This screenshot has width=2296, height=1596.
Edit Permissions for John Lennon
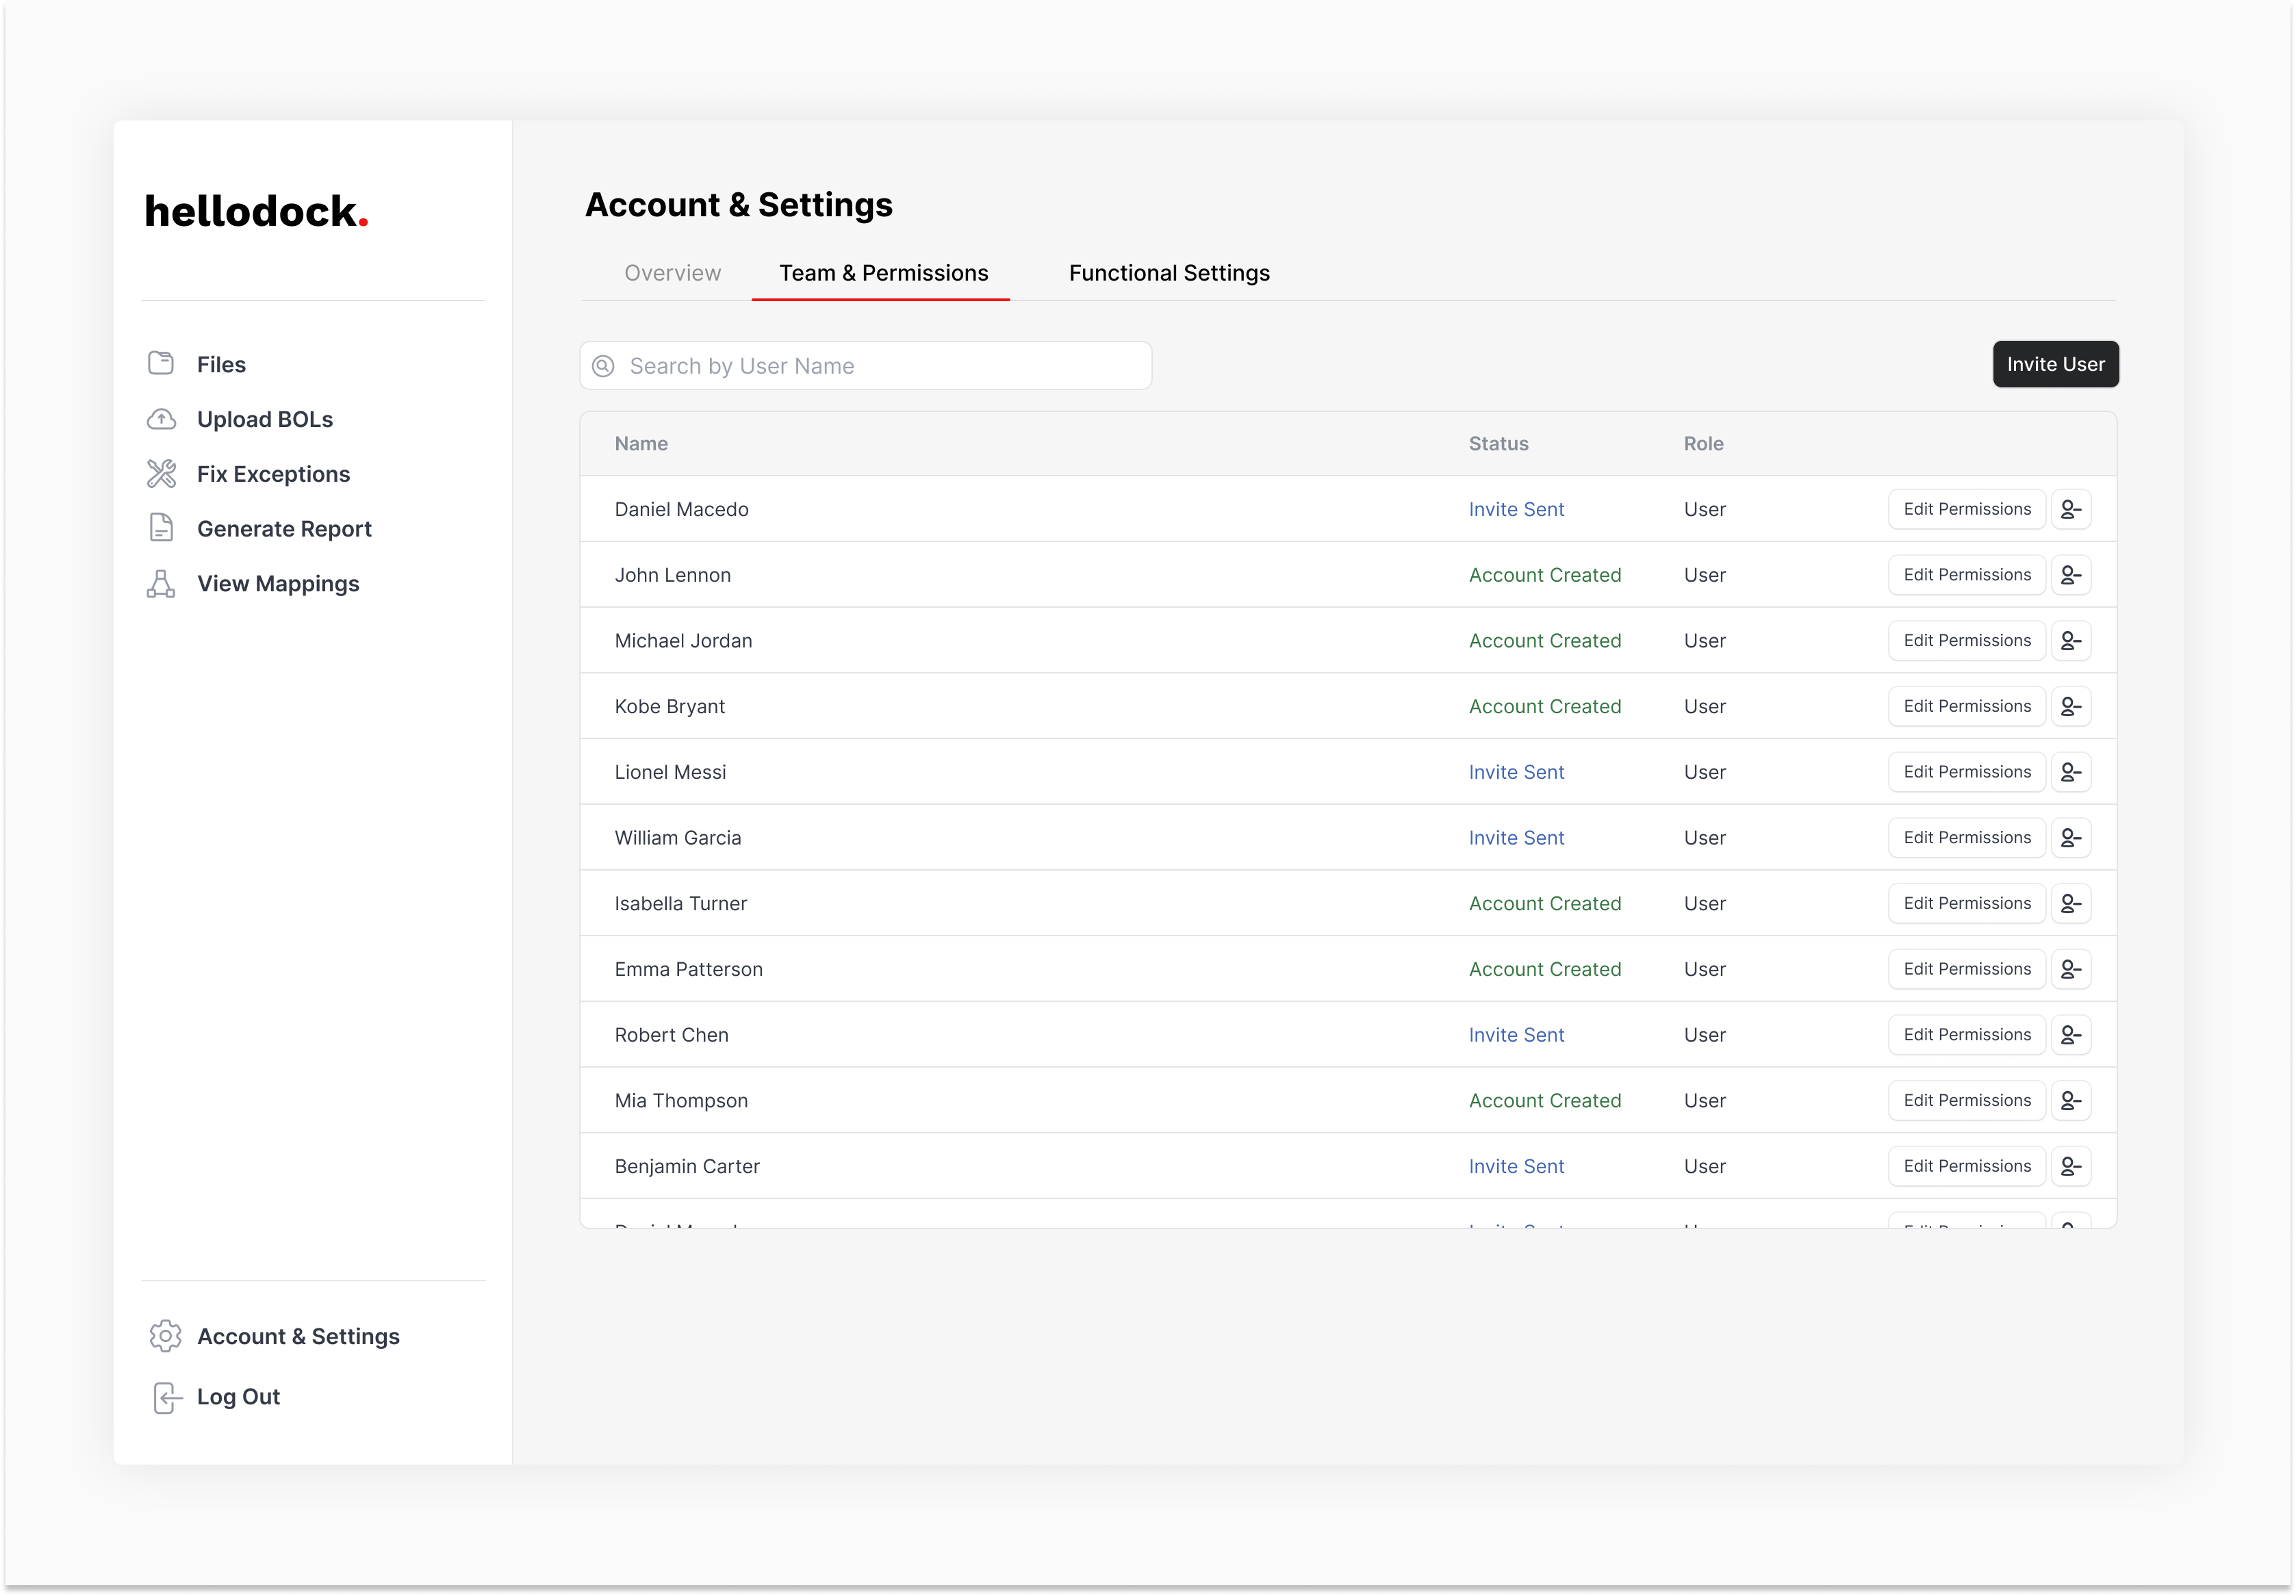pyautogui.click(x=1966, y=575)
